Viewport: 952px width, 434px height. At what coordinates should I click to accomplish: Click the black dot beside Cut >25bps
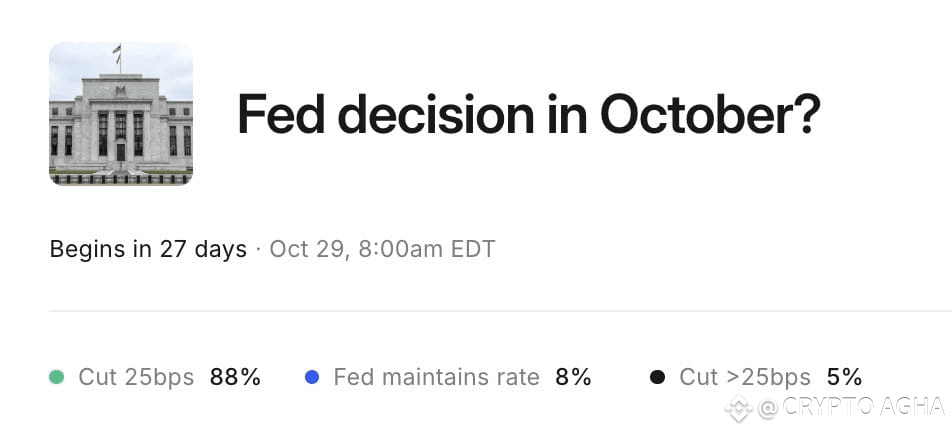coord(657,378)
